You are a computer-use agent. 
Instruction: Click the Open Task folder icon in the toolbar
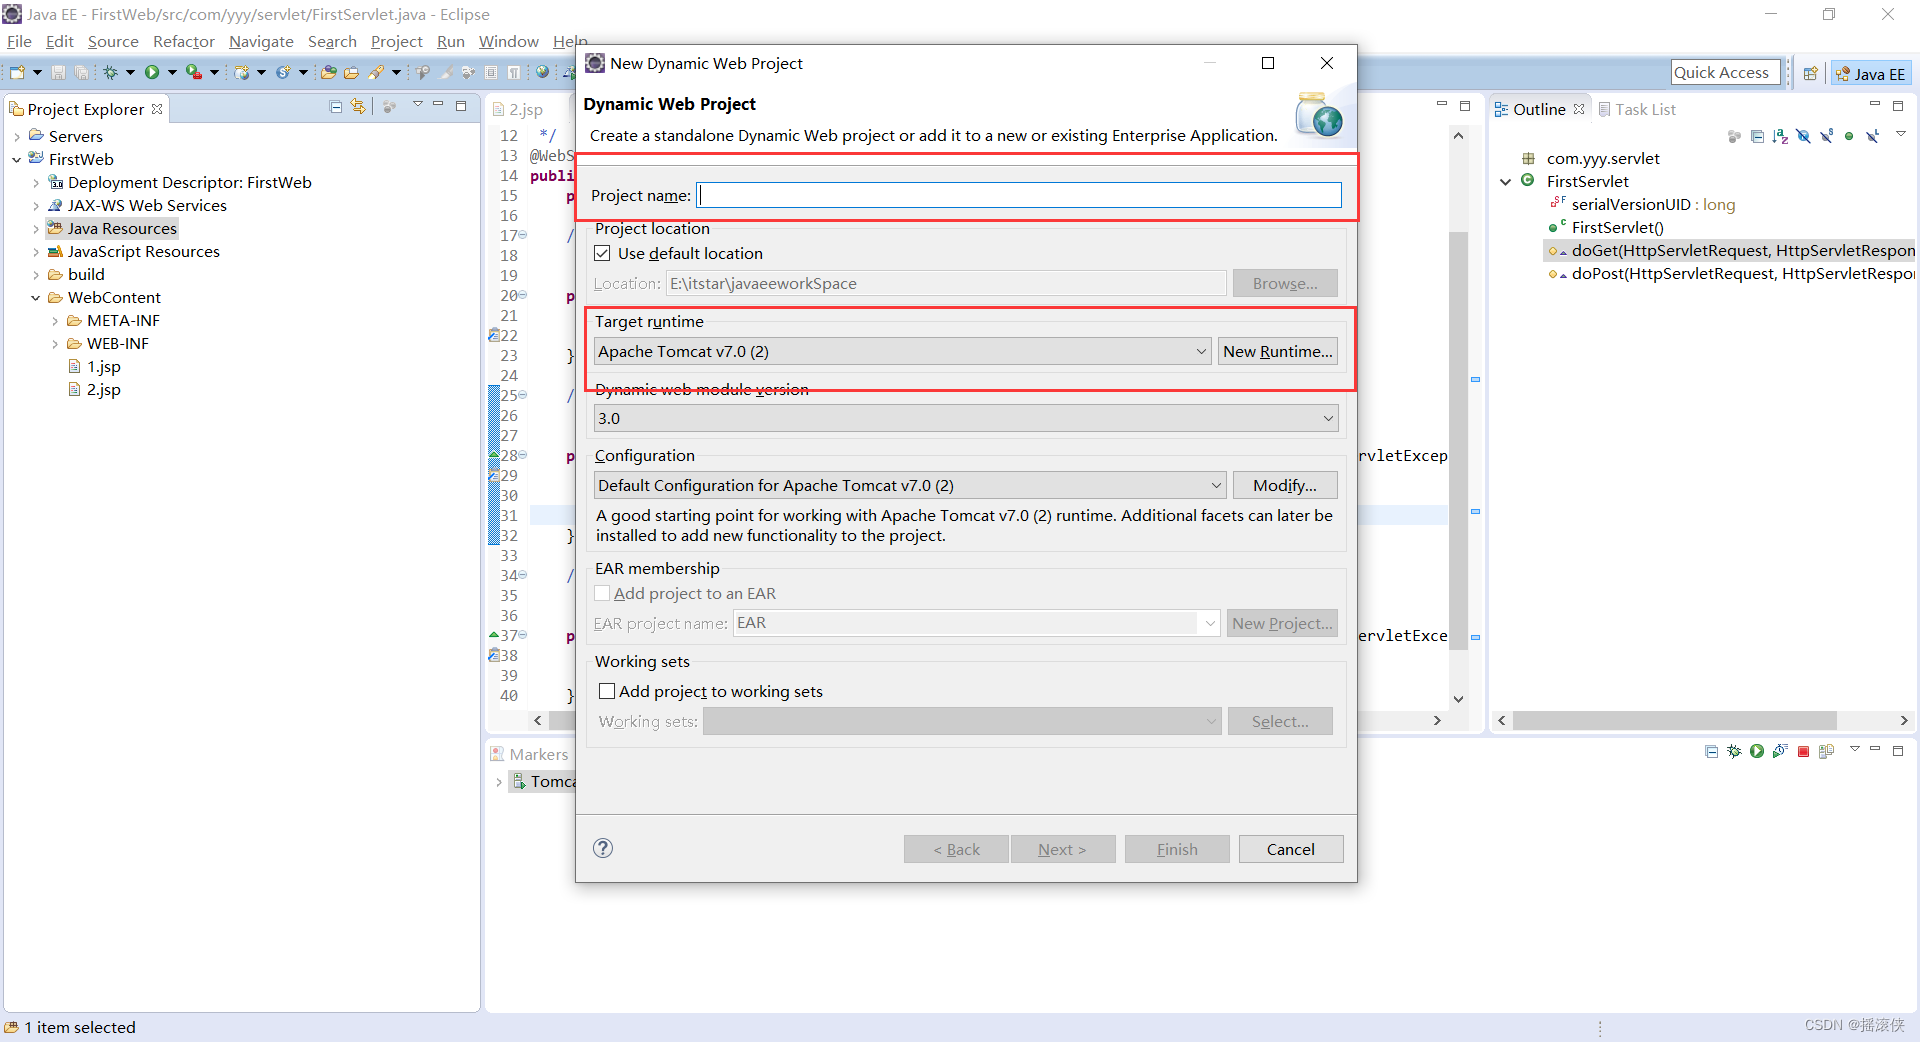[x=351, y=72]
